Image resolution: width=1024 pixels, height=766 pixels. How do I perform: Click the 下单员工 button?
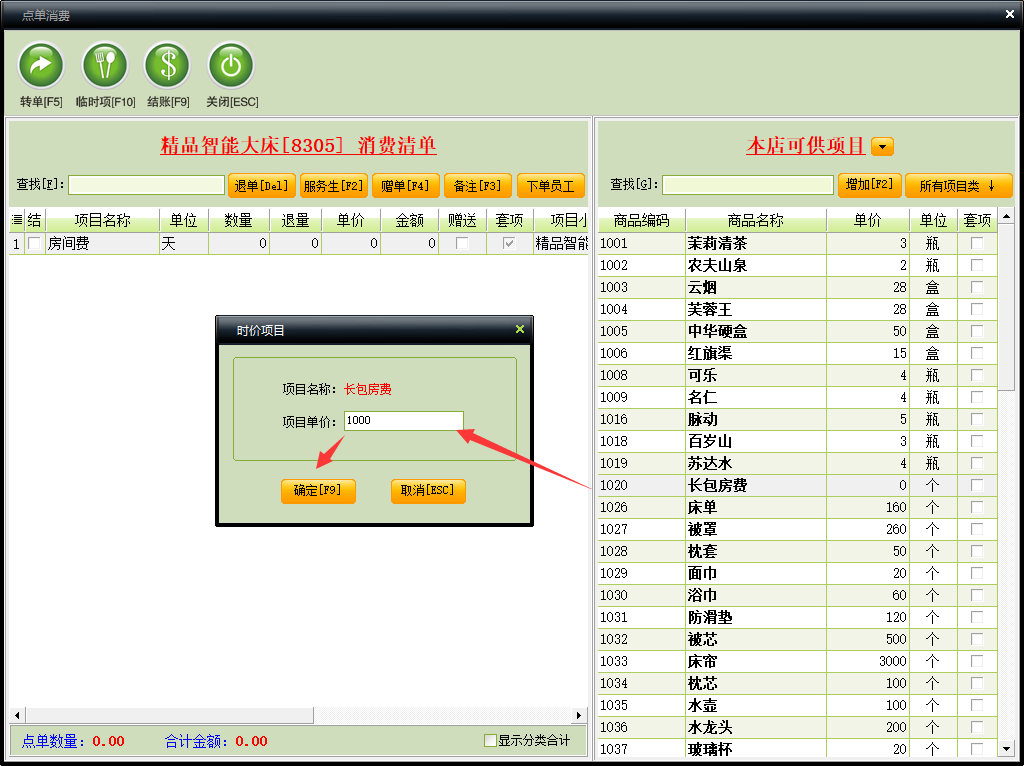[551, 186]
